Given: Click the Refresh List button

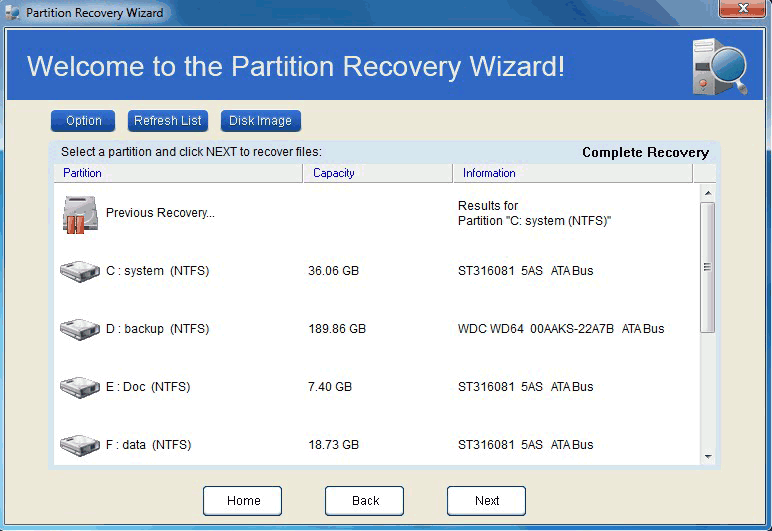Looking at the screenshot, I should pyautogui.click(x=168, y=121).
